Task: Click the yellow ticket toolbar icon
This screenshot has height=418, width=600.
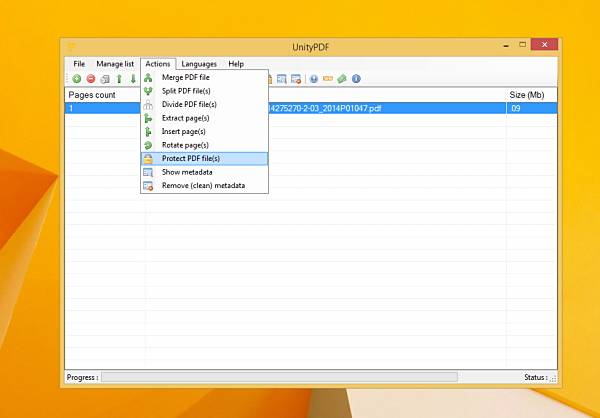Action: (x=328, y=79)
